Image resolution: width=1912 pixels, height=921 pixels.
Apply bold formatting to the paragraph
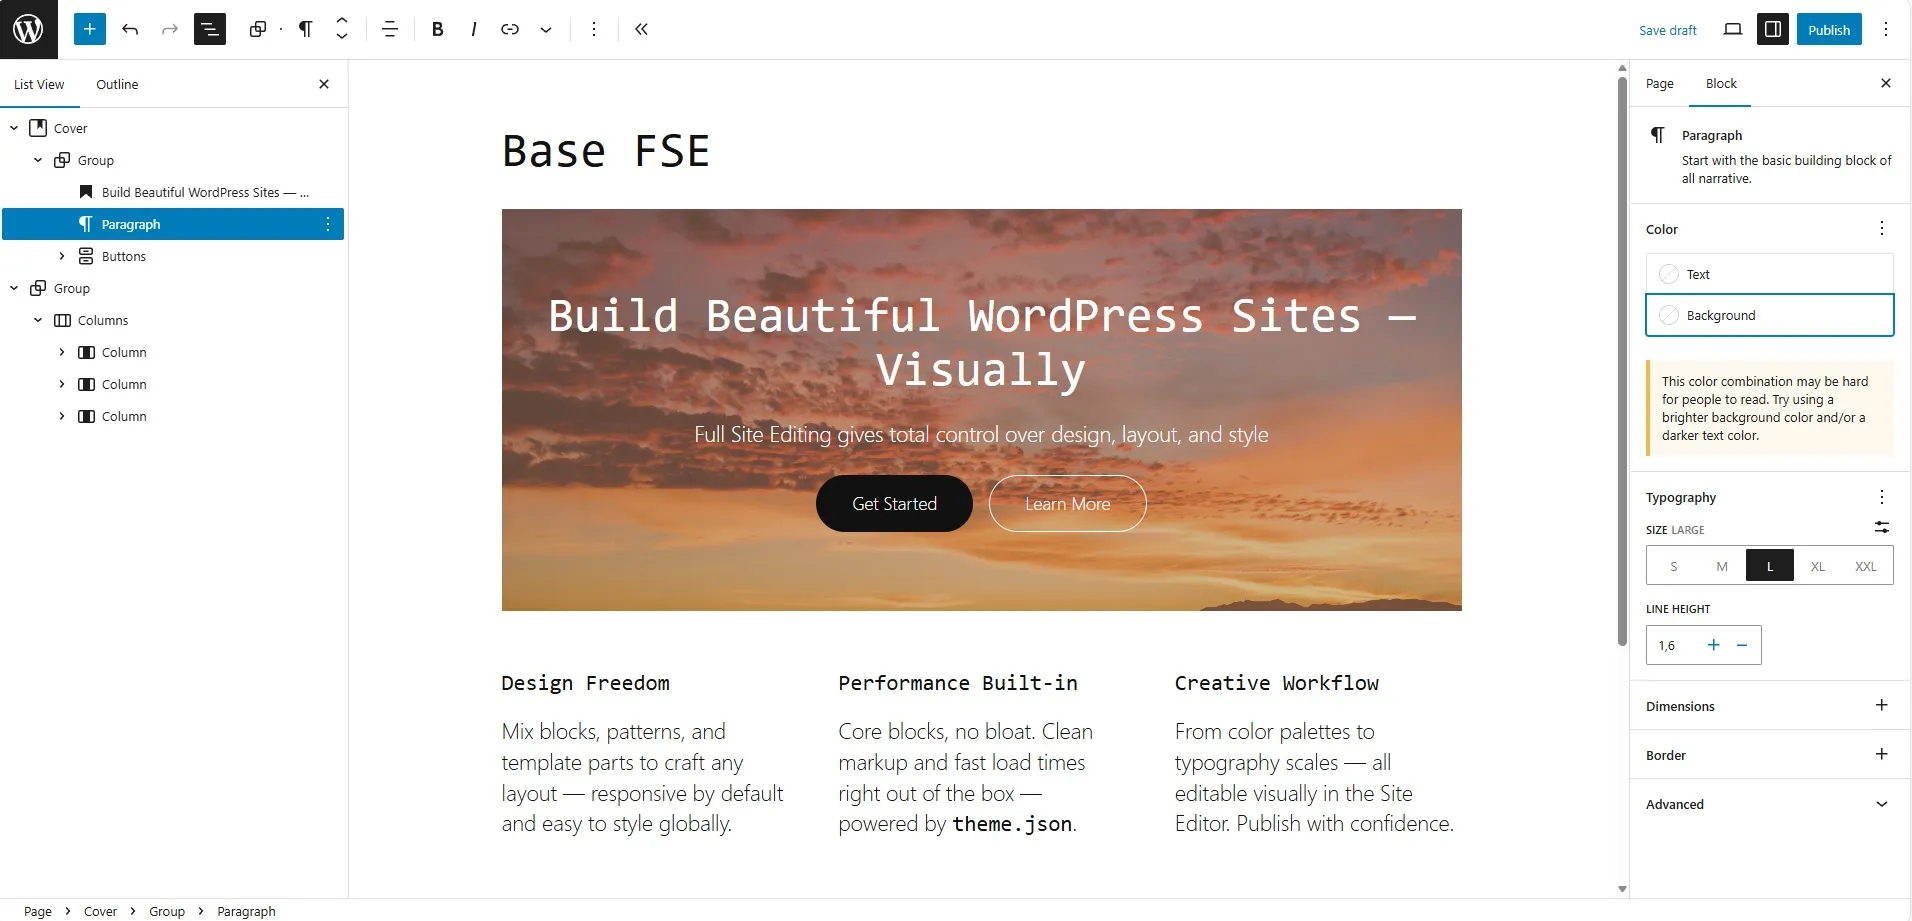(x=437, y=29)
